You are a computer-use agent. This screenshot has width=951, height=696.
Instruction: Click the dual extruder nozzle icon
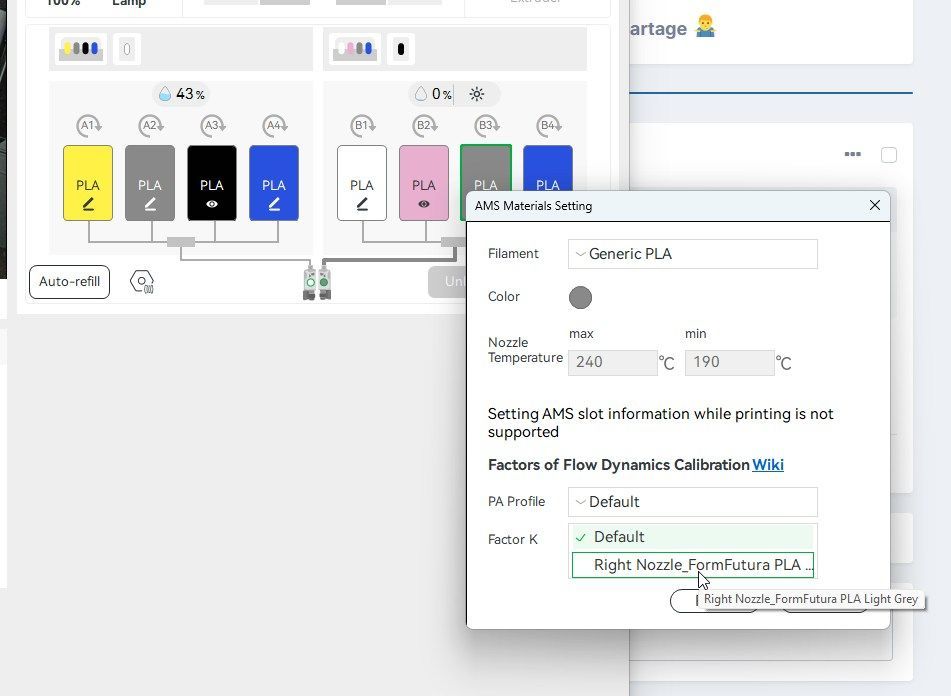click(317, 281)
